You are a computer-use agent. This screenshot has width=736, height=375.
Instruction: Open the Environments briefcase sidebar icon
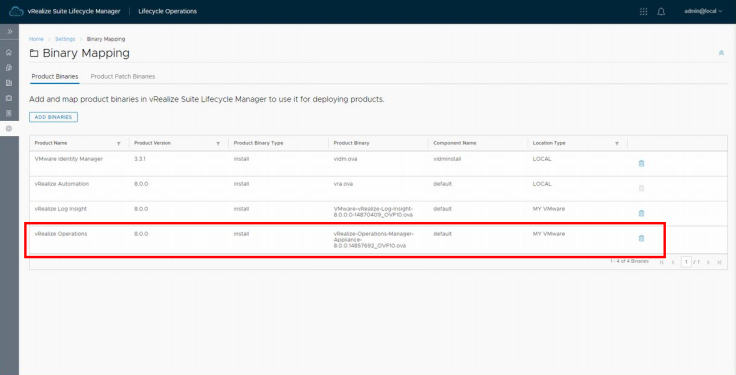click(x=9, y=98)
